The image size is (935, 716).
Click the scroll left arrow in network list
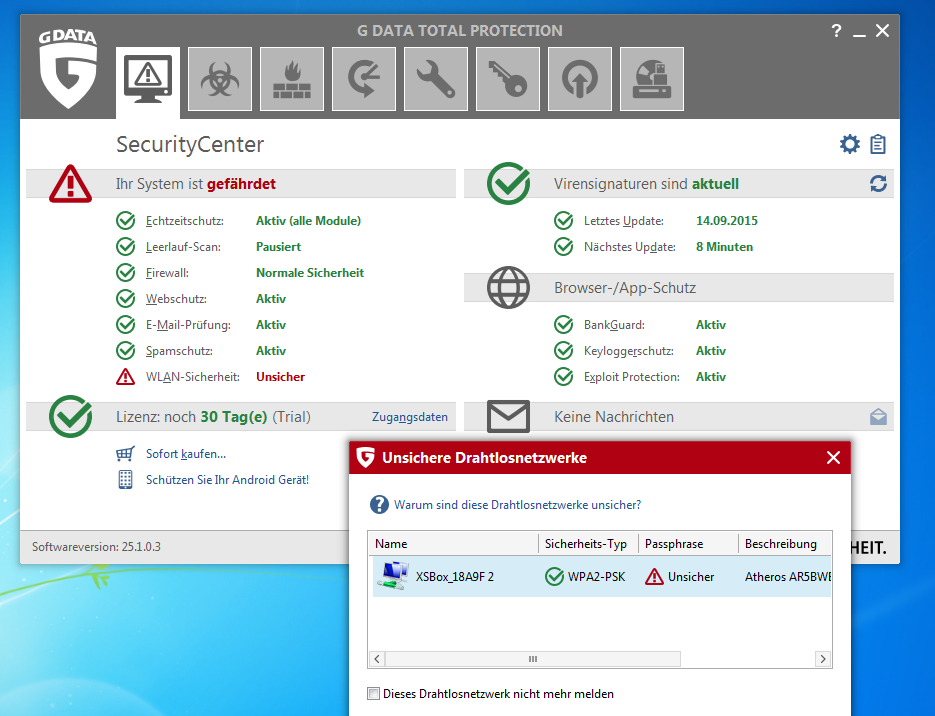[377, 659]
